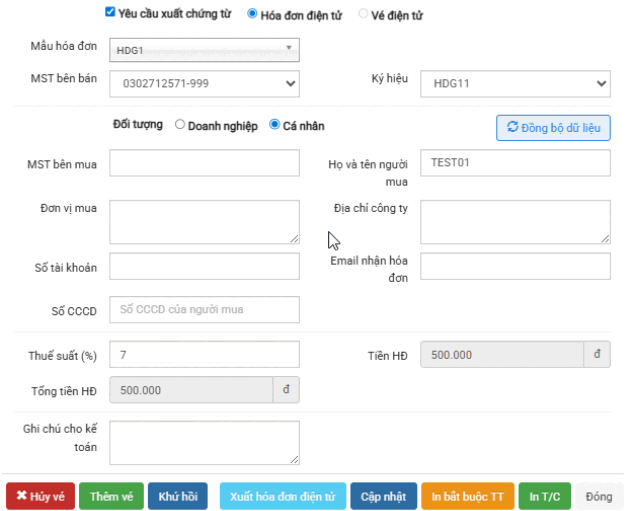
Task: Click the orange In bắt buộc TT button
Action: pos(467,497)
